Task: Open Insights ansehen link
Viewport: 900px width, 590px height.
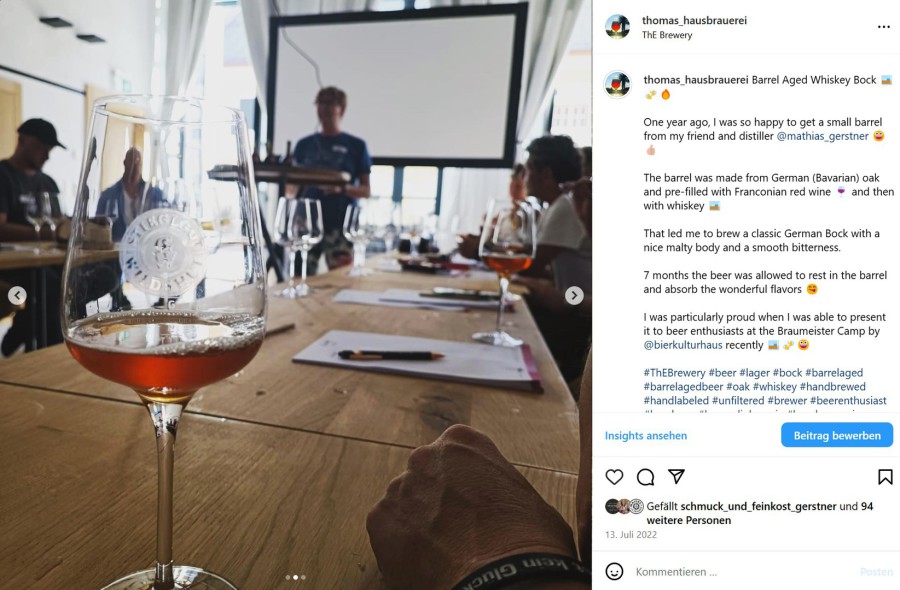Action: (646, 436)
